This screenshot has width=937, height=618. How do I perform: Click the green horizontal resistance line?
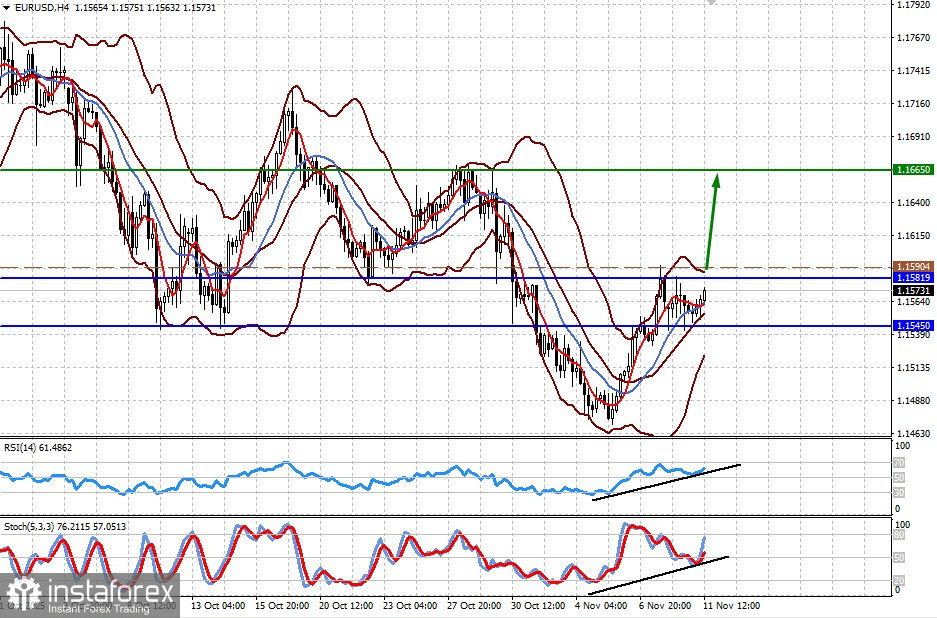tap(445, 170)
